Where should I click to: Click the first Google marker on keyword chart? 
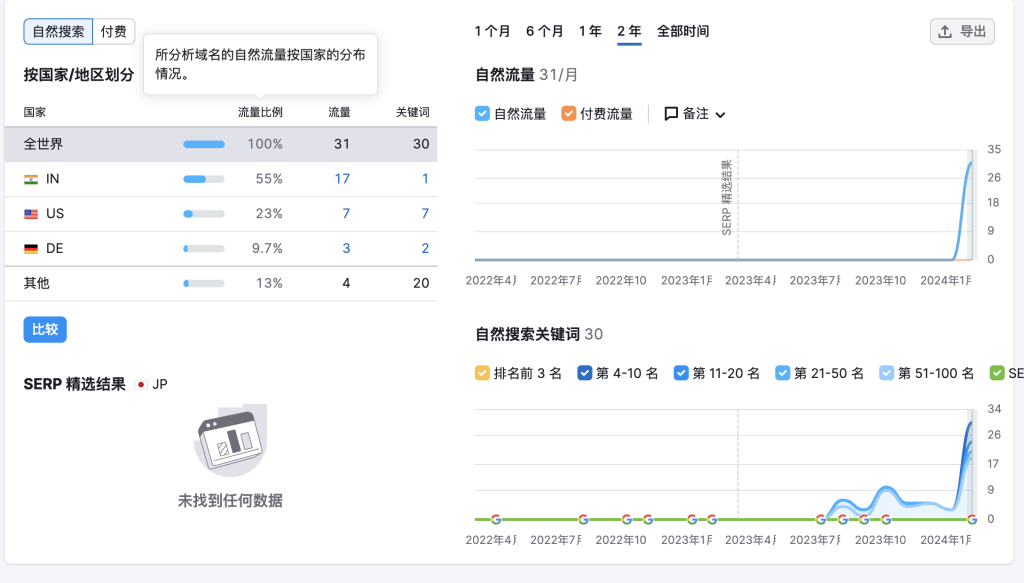pos(495,519)
